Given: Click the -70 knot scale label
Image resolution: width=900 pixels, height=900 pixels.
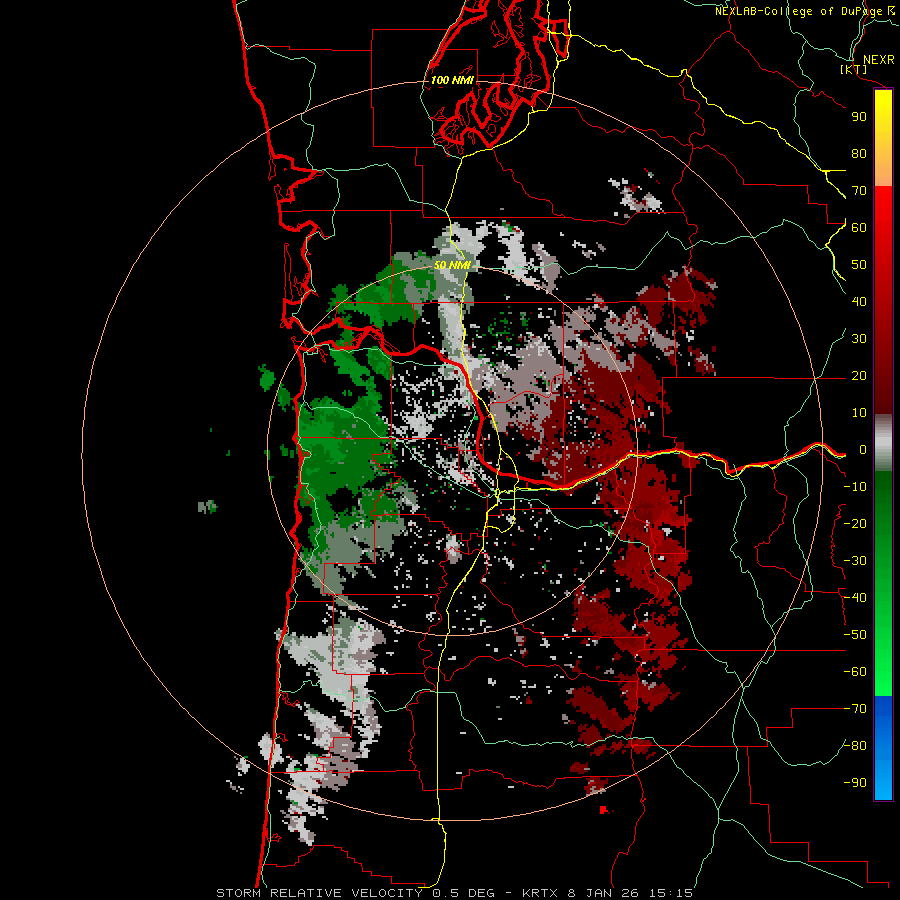Looking at the screenshot, I should pos(855,709).
